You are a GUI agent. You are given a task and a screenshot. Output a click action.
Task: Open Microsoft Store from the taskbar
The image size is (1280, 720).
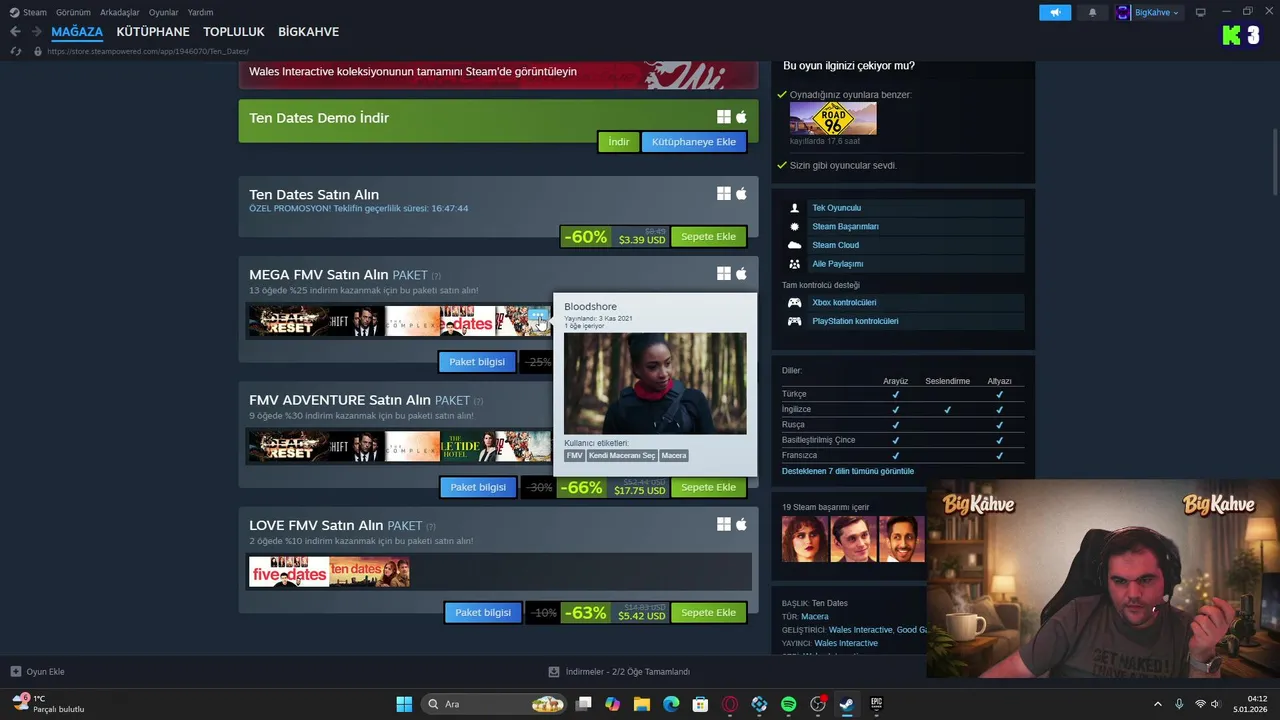point(700,704)
